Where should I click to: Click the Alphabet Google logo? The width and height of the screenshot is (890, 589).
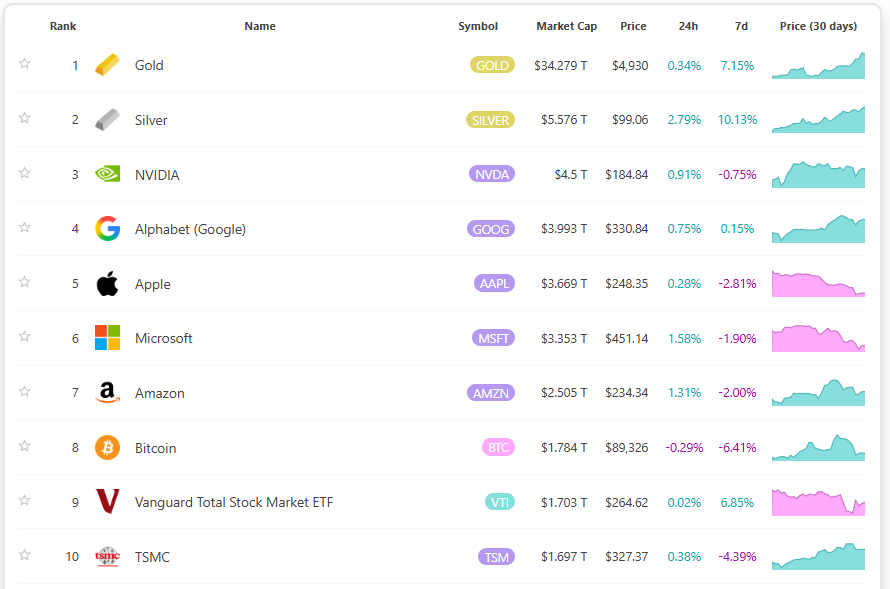pos(107,229)
